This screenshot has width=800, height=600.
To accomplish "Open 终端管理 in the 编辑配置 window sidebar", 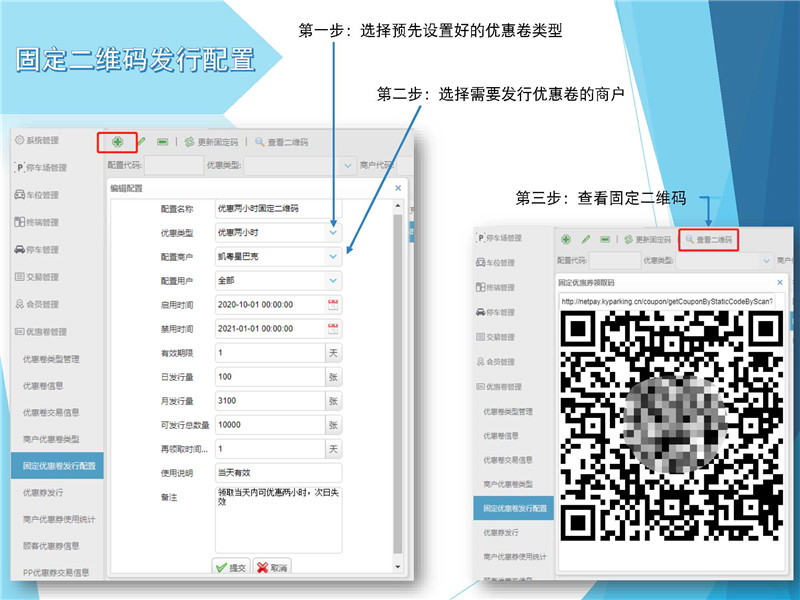I will [37, 222].
